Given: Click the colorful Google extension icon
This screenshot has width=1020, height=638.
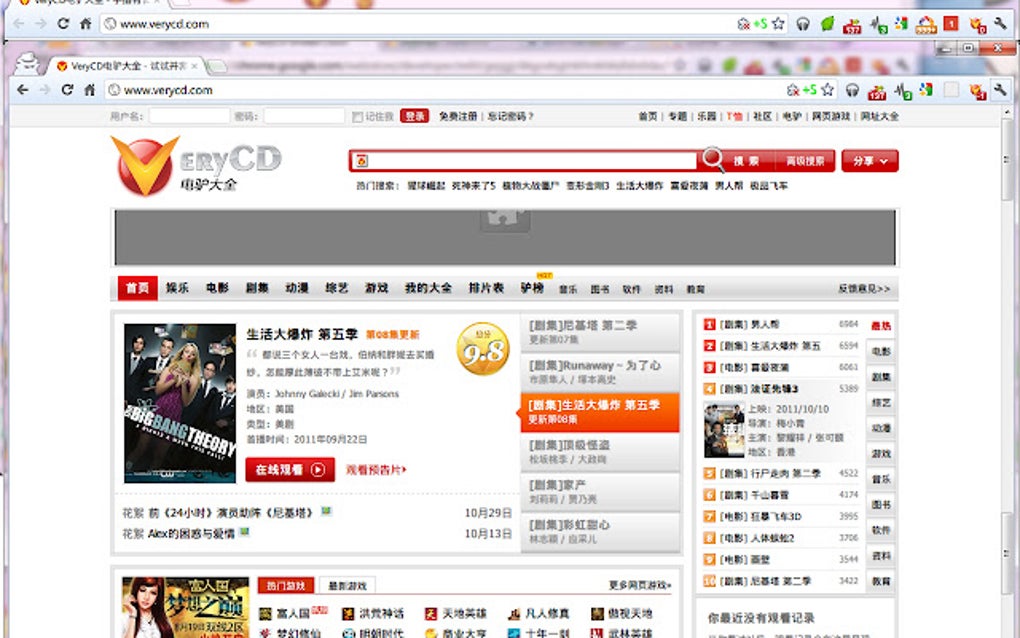Looking at the screenshot, I should pos(925,89).
